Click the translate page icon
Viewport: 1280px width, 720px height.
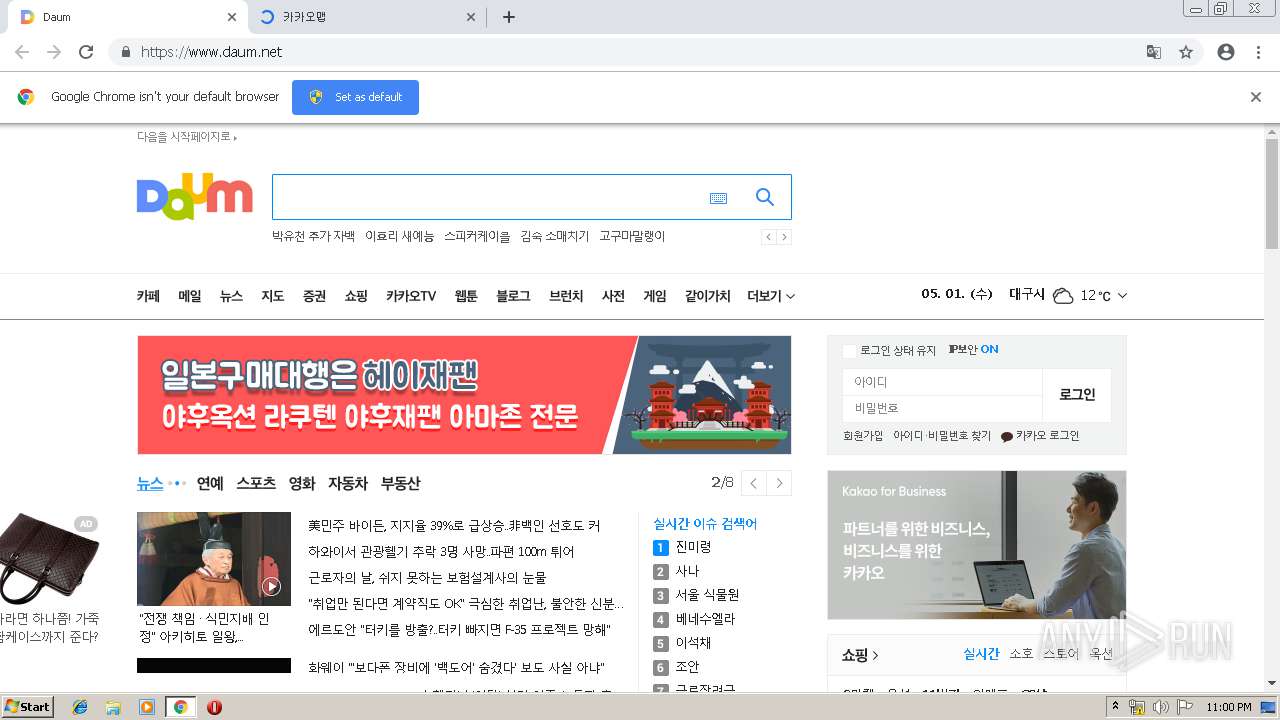[1153, 52]
